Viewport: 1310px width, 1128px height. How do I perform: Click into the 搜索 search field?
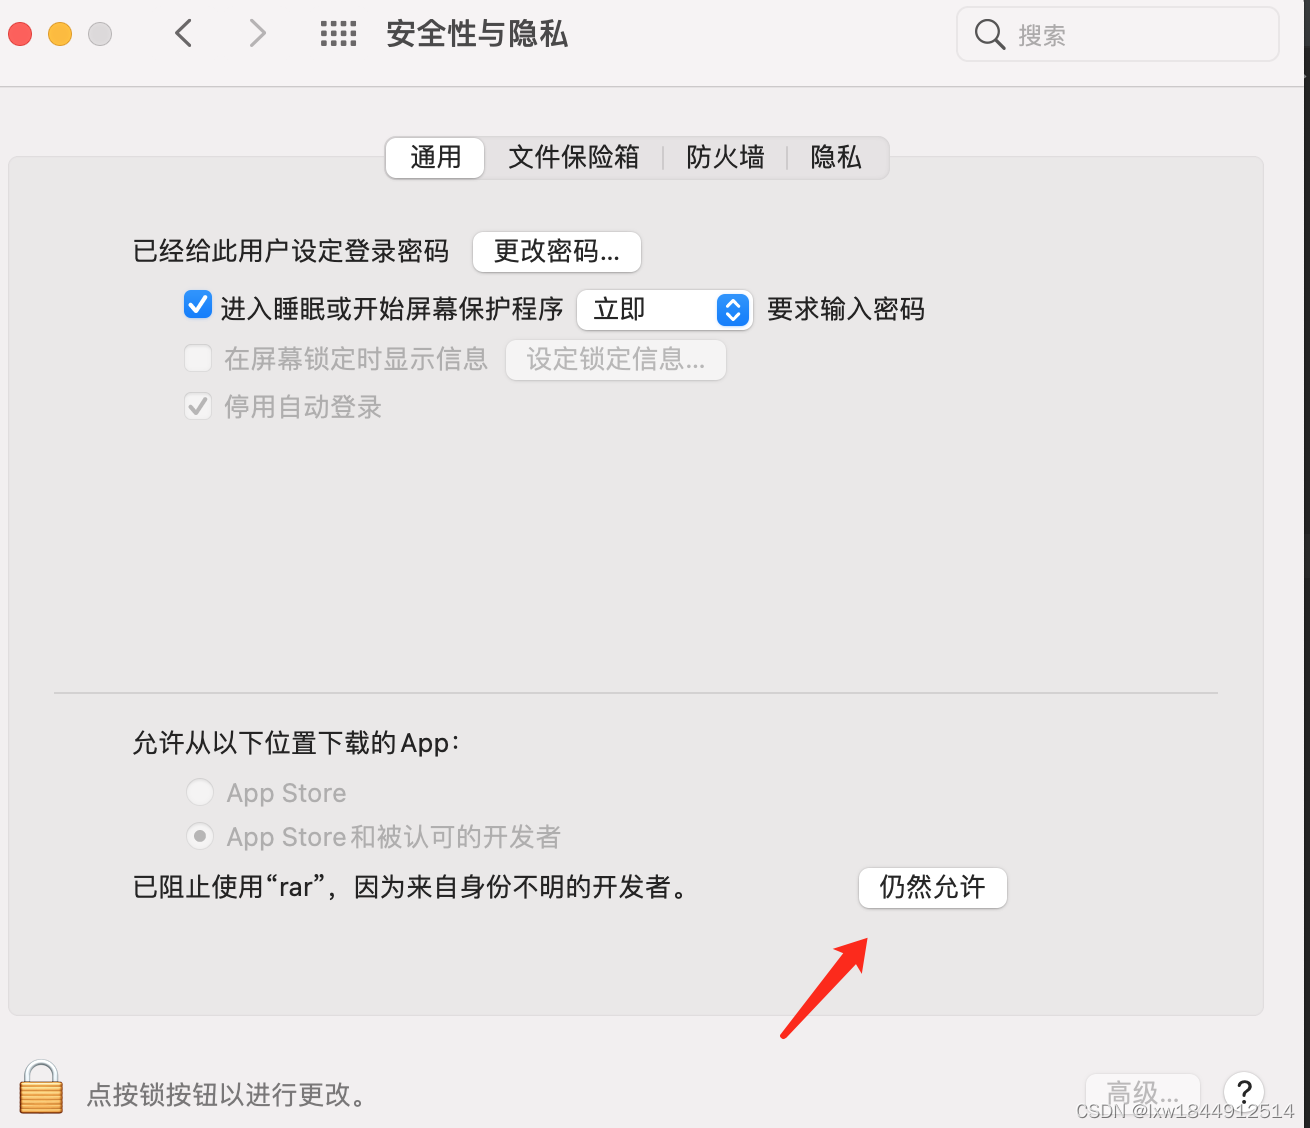click(1118, 35)
